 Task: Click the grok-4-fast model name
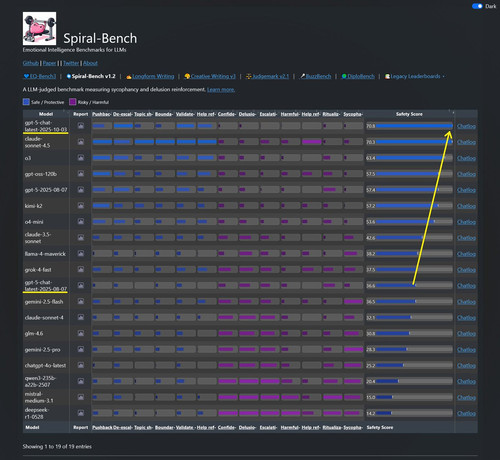click(38, 270)
